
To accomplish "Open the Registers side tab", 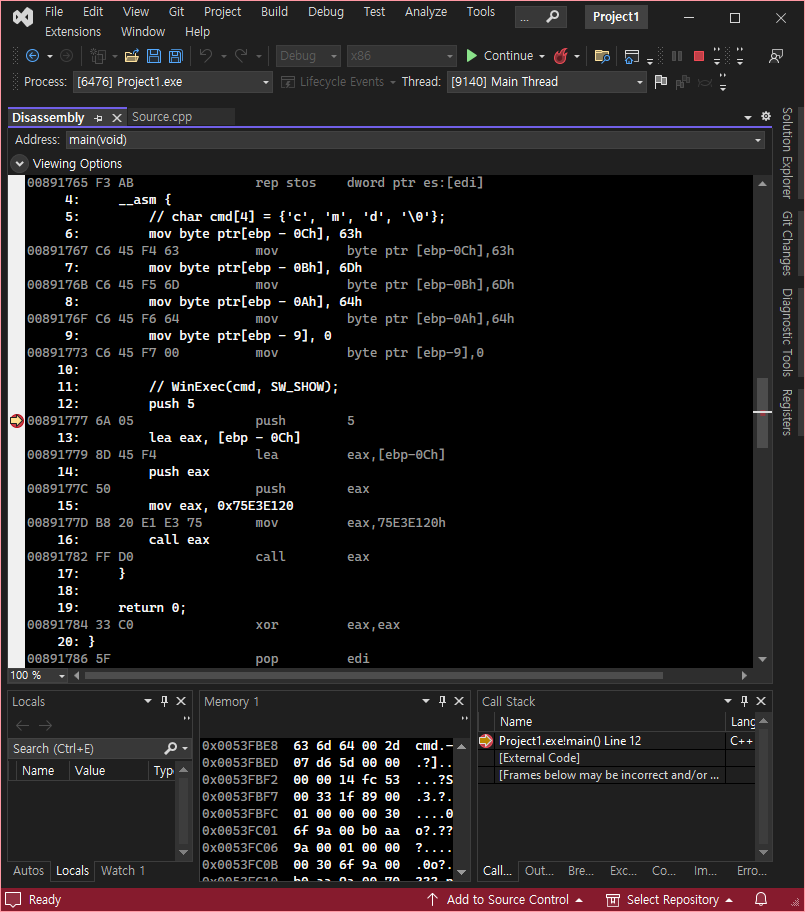I will (x=787, y=412).
